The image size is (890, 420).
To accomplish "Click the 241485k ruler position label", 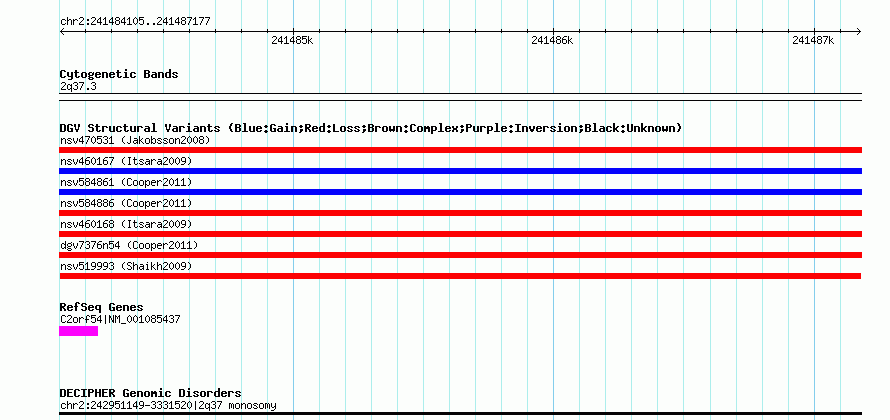I will [x=292, y=40].
